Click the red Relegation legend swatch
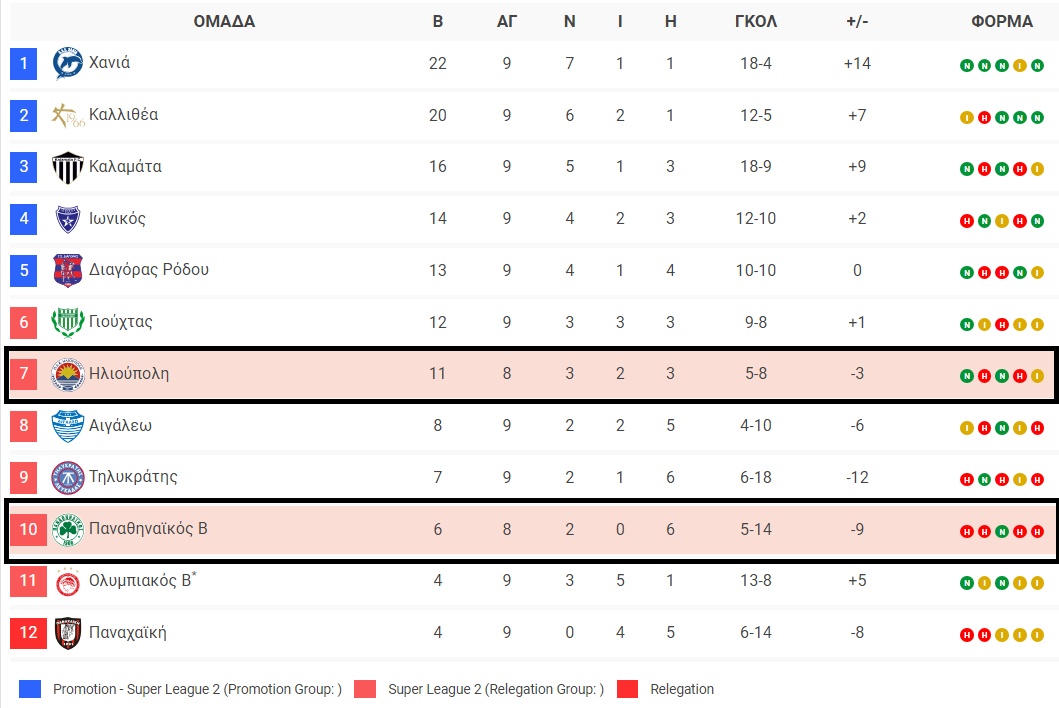Image resolution: width=1059 pixels, height=708 pixels. 627,689
